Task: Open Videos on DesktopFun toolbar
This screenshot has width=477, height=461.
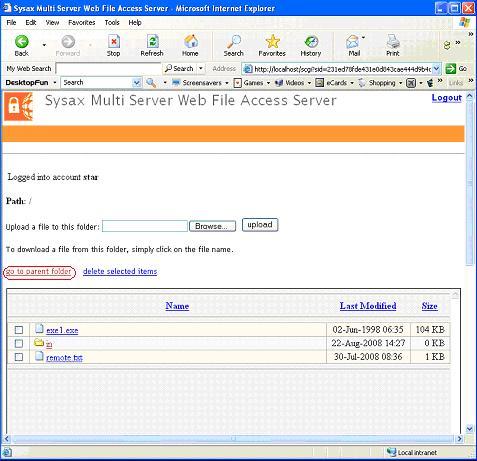Action: click(294, 83)
